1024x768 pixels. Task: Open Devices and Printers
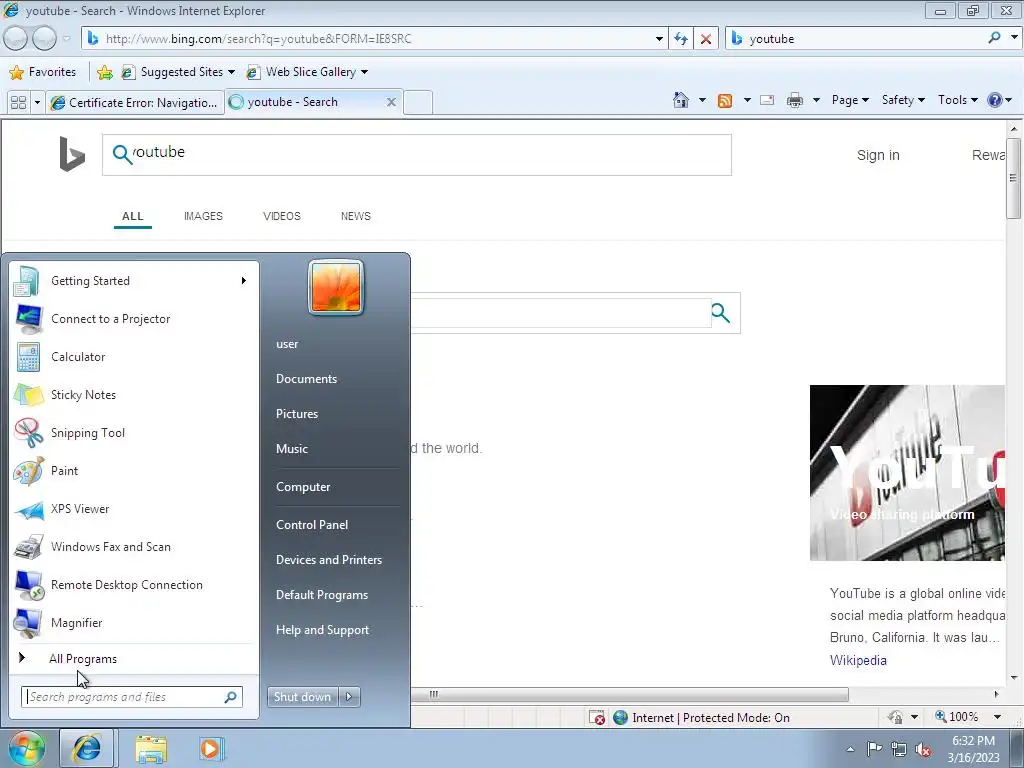coord(328,560)
